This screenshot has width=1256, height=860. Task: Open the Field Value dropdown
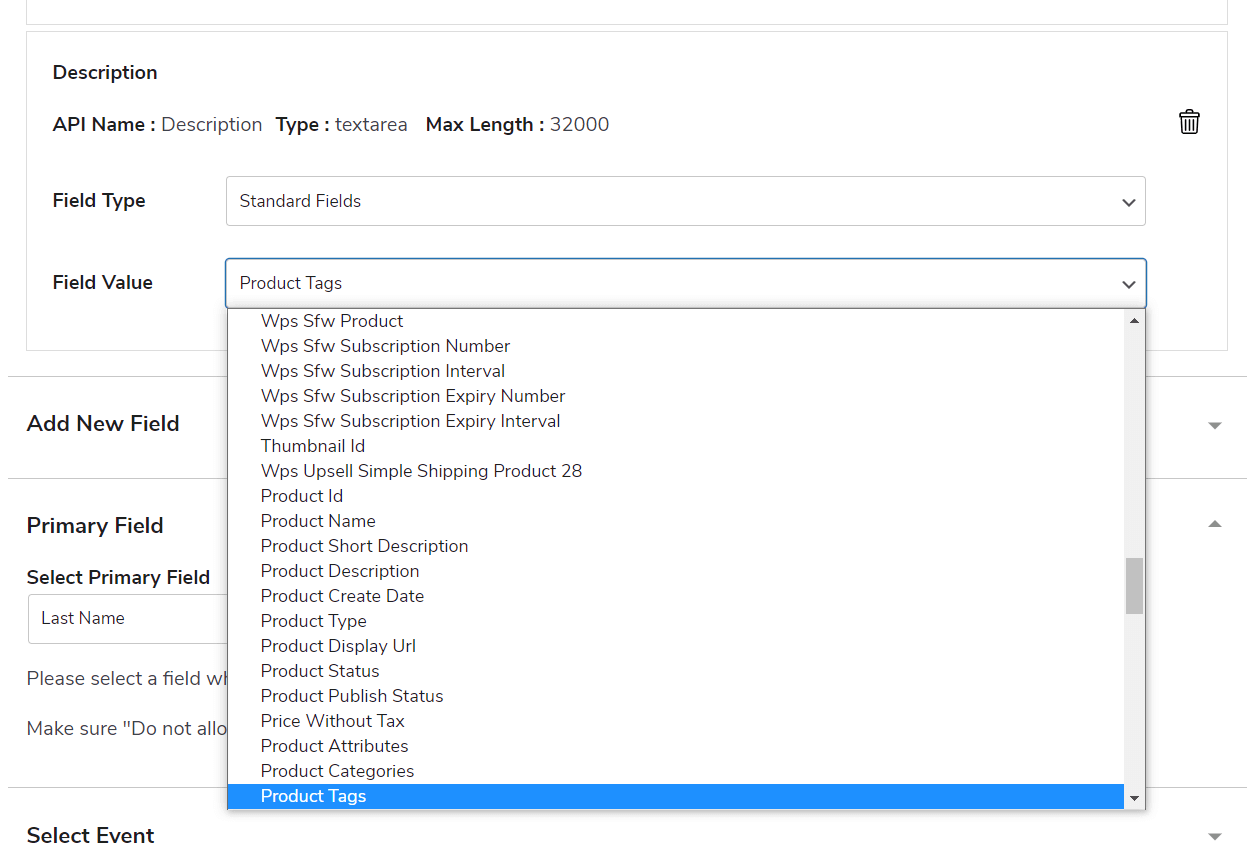(x=685, y=283)
